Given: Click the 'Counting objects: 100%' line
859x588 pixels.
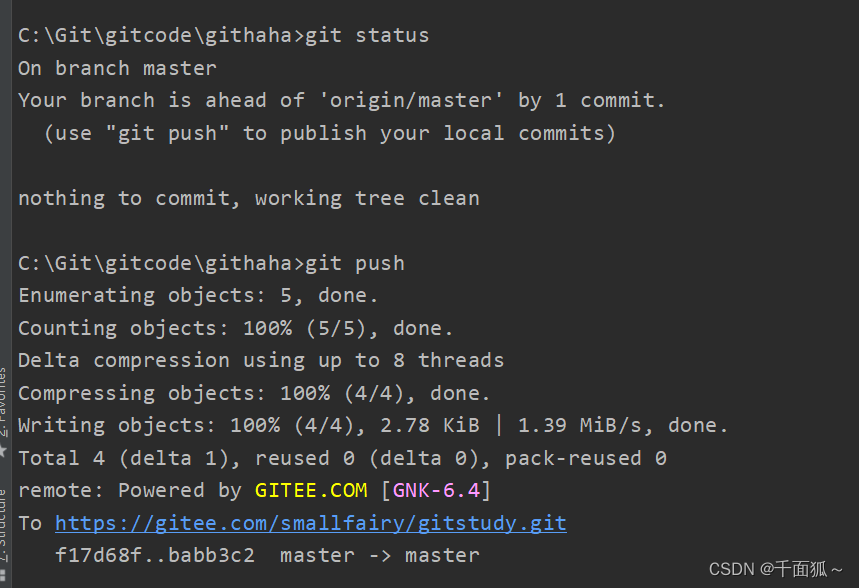Looking at the screenshot, I should pos(236,328).
